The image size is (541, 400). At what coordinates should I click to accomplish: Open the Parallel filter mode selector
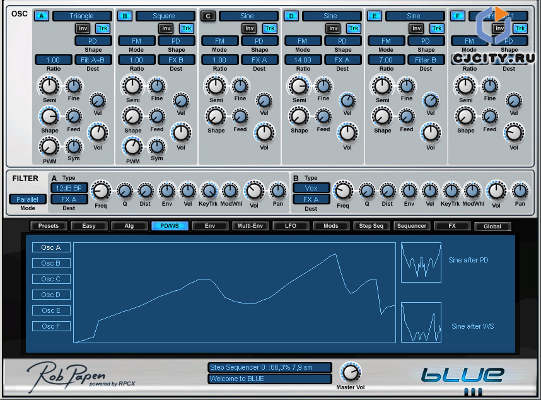28,199
